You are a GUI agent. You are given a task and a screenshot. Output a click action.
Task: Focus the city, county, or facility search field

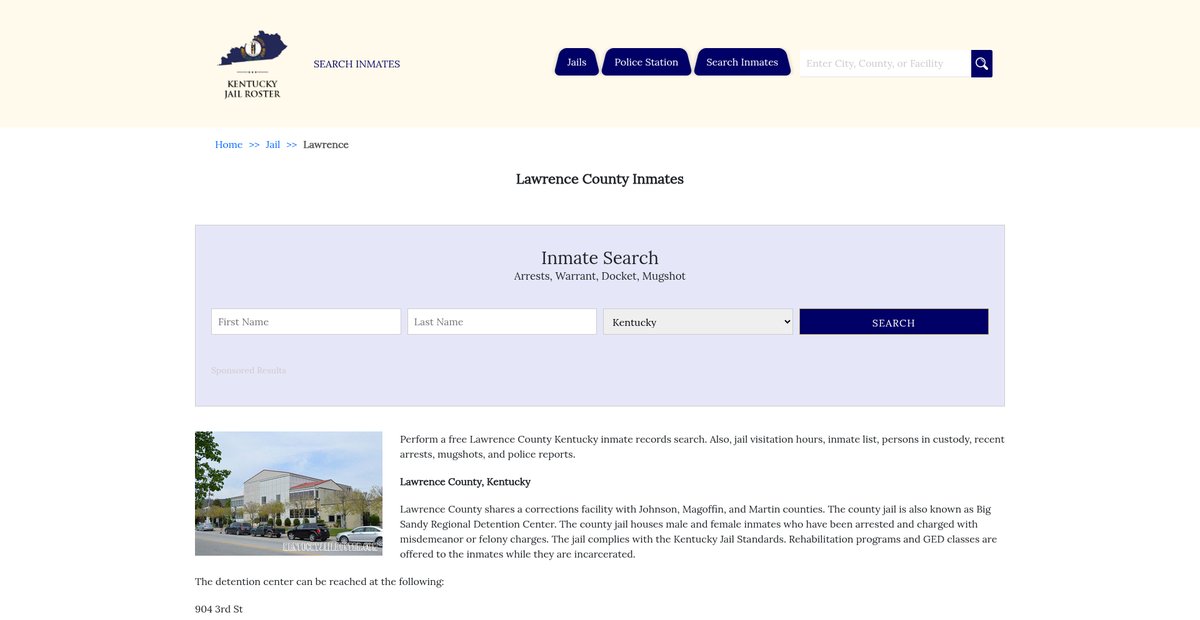884,63
